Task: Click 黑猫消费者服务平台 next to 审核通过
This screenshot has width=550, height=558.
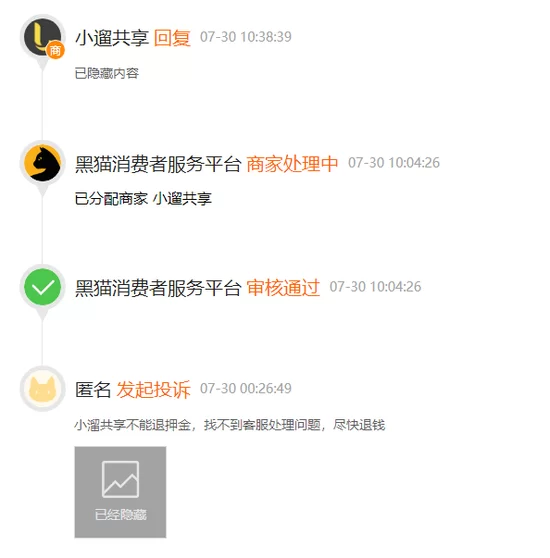Action: pyautogui.click(x=158, y=288)
